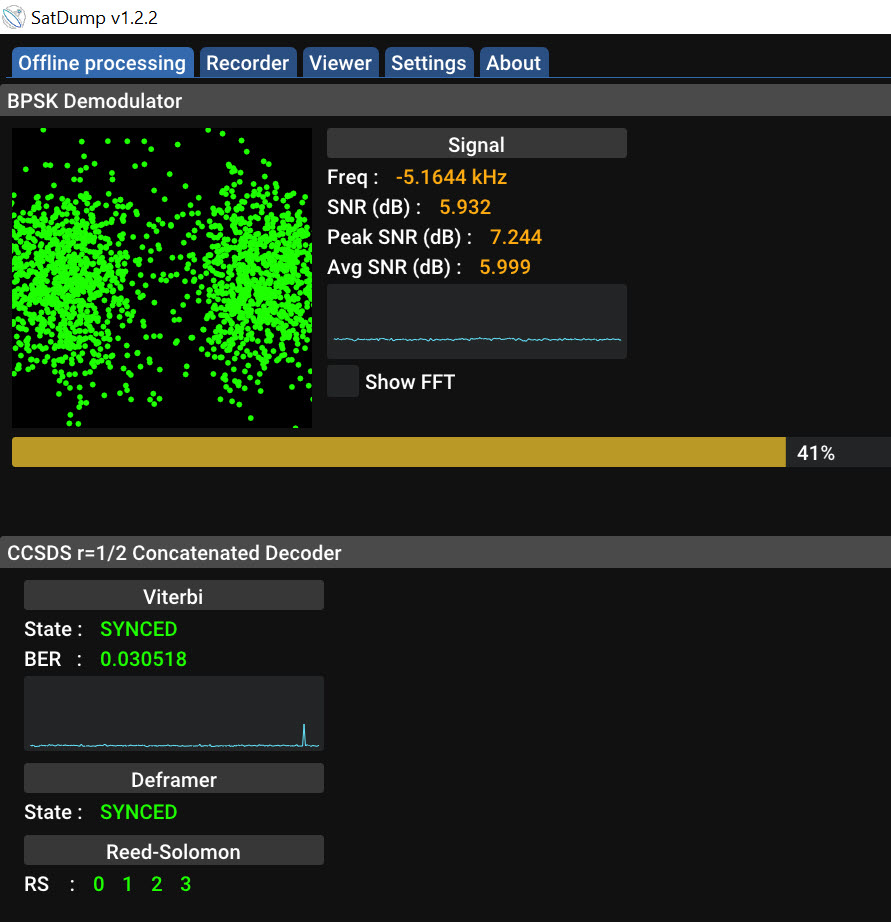Click the frequency value -5.1644 kHz
This screenshot has width=891, height=922.
(451, 177)
